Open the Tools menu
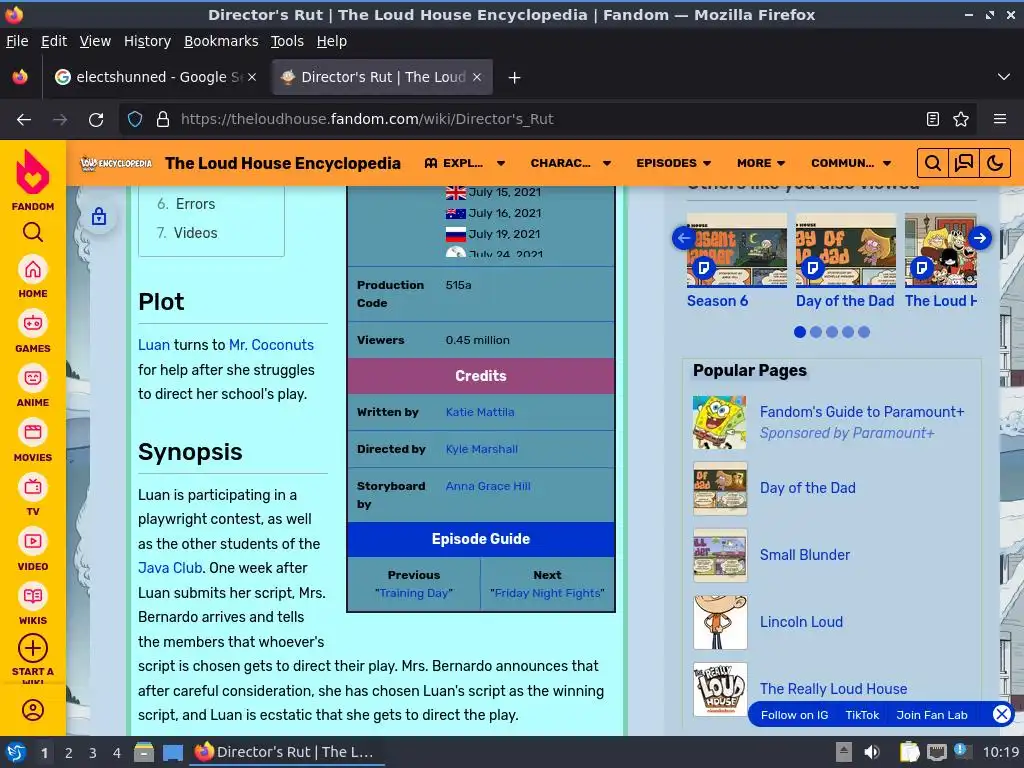 [x=287, y=41]
